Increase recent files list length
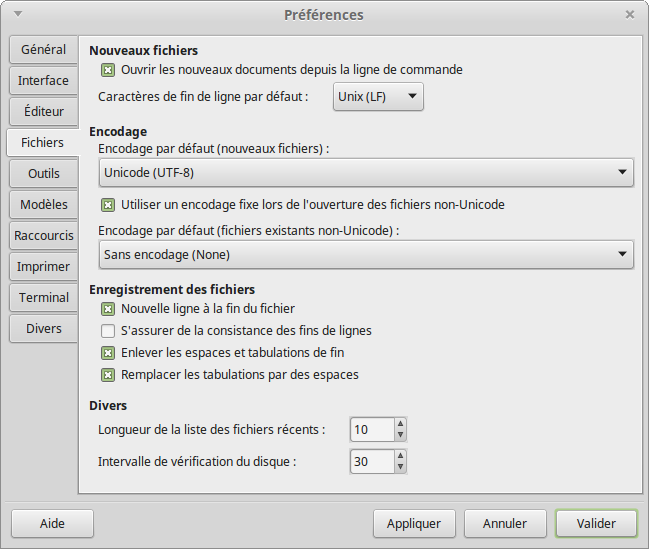This screenshot has width=649, height=549. coord(400,424)
